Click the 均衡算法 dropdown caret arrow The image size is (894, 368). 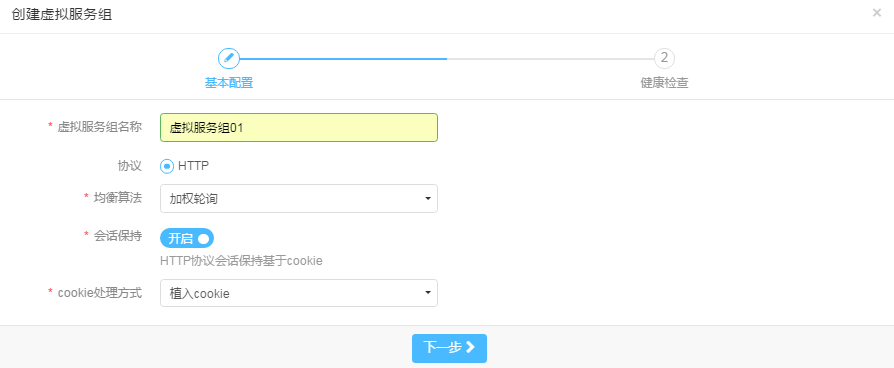[x=428, y=199]
